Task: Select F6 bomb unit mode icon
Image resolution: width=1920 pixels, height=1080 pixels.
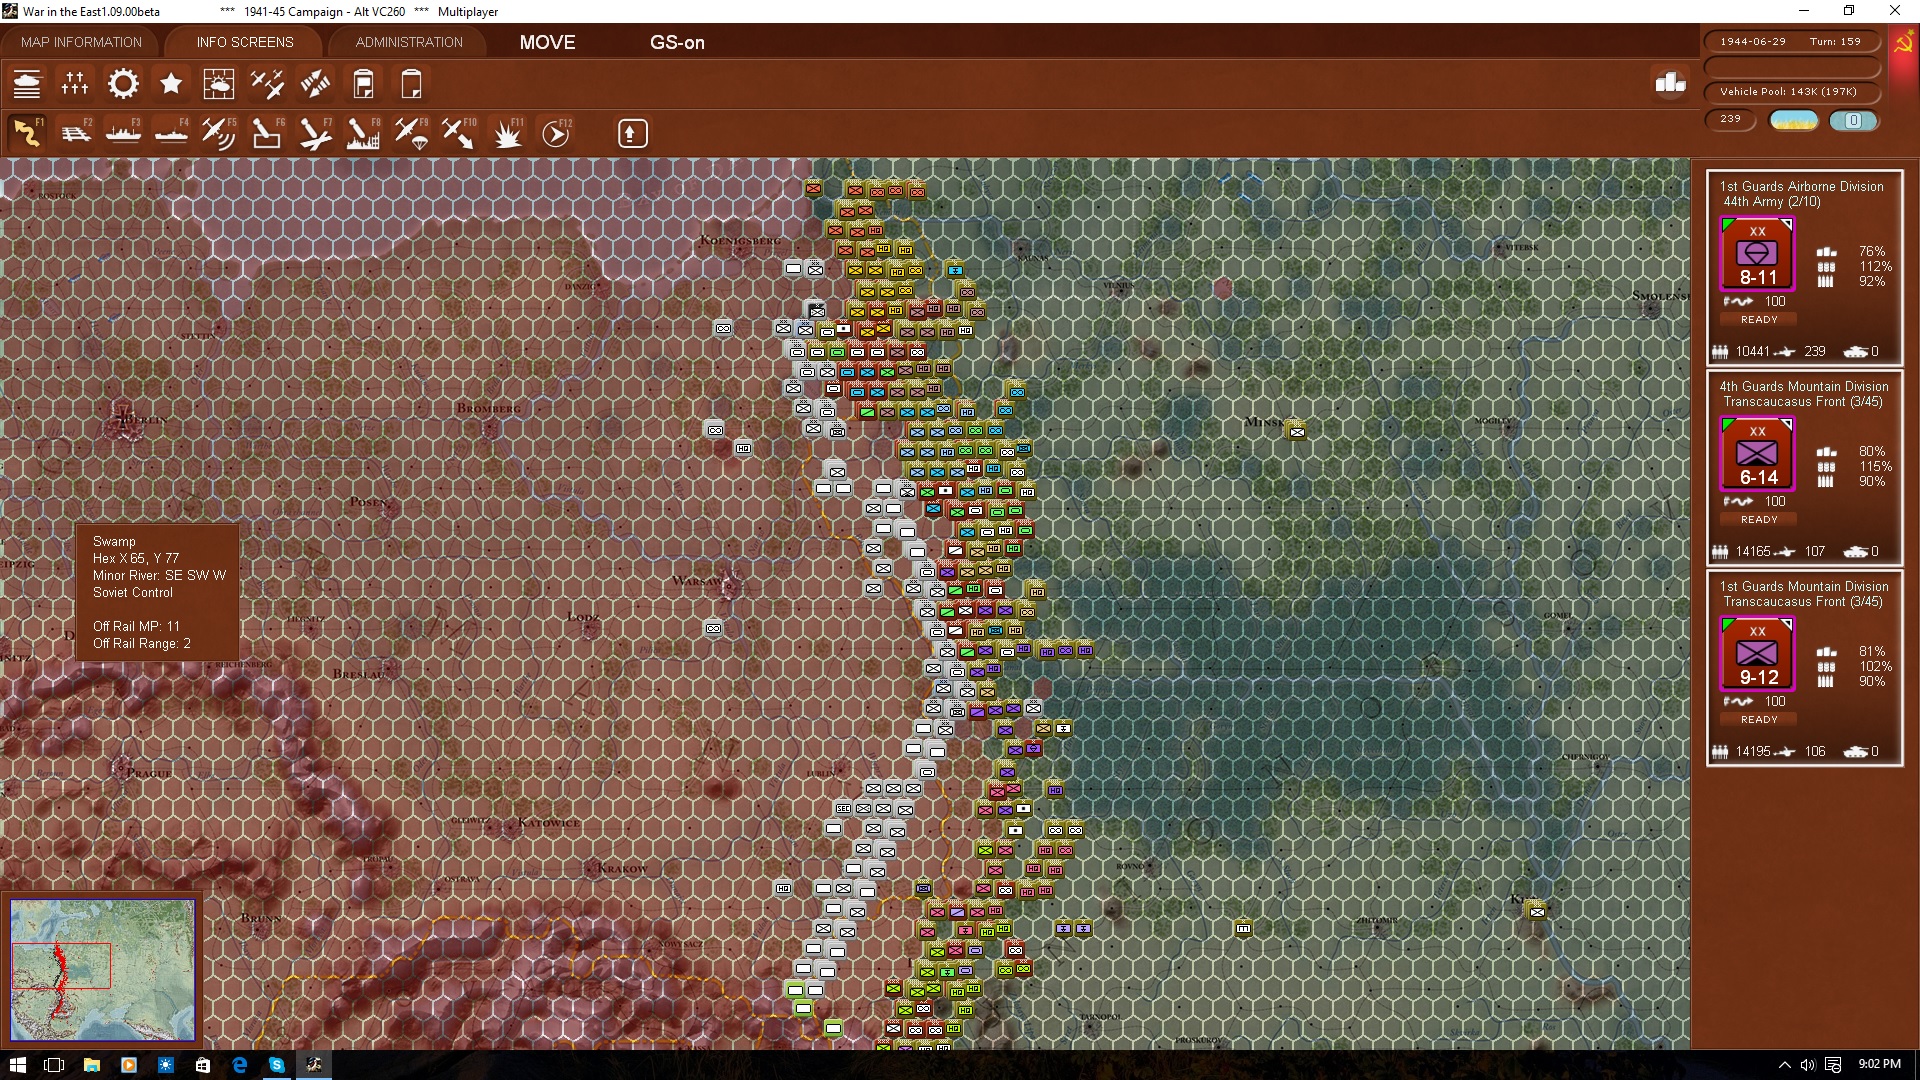Action: (x=267, y=133)
